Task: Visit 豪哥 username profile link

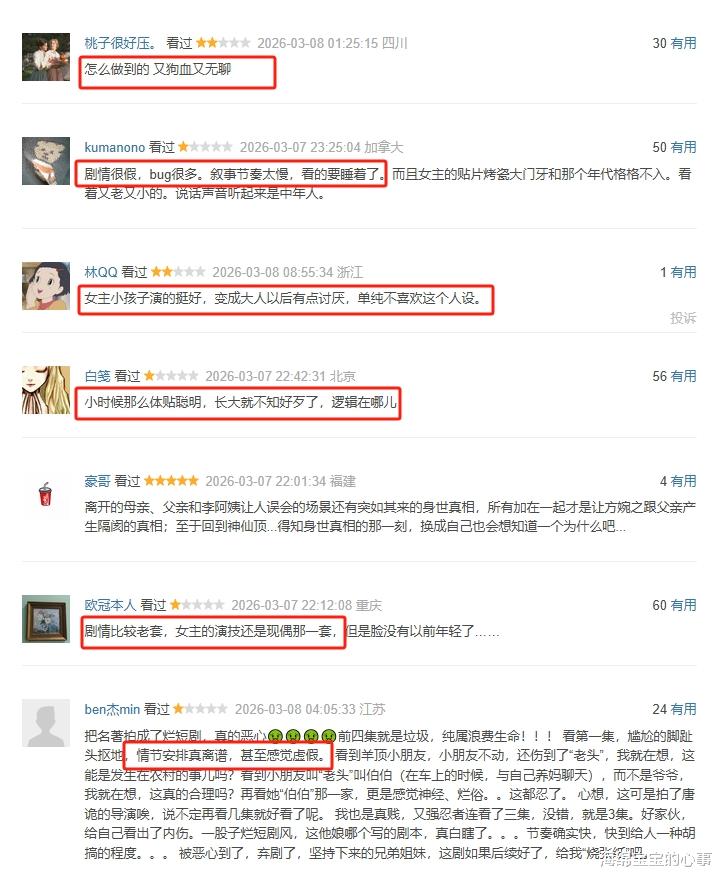Action: [97, 481]
